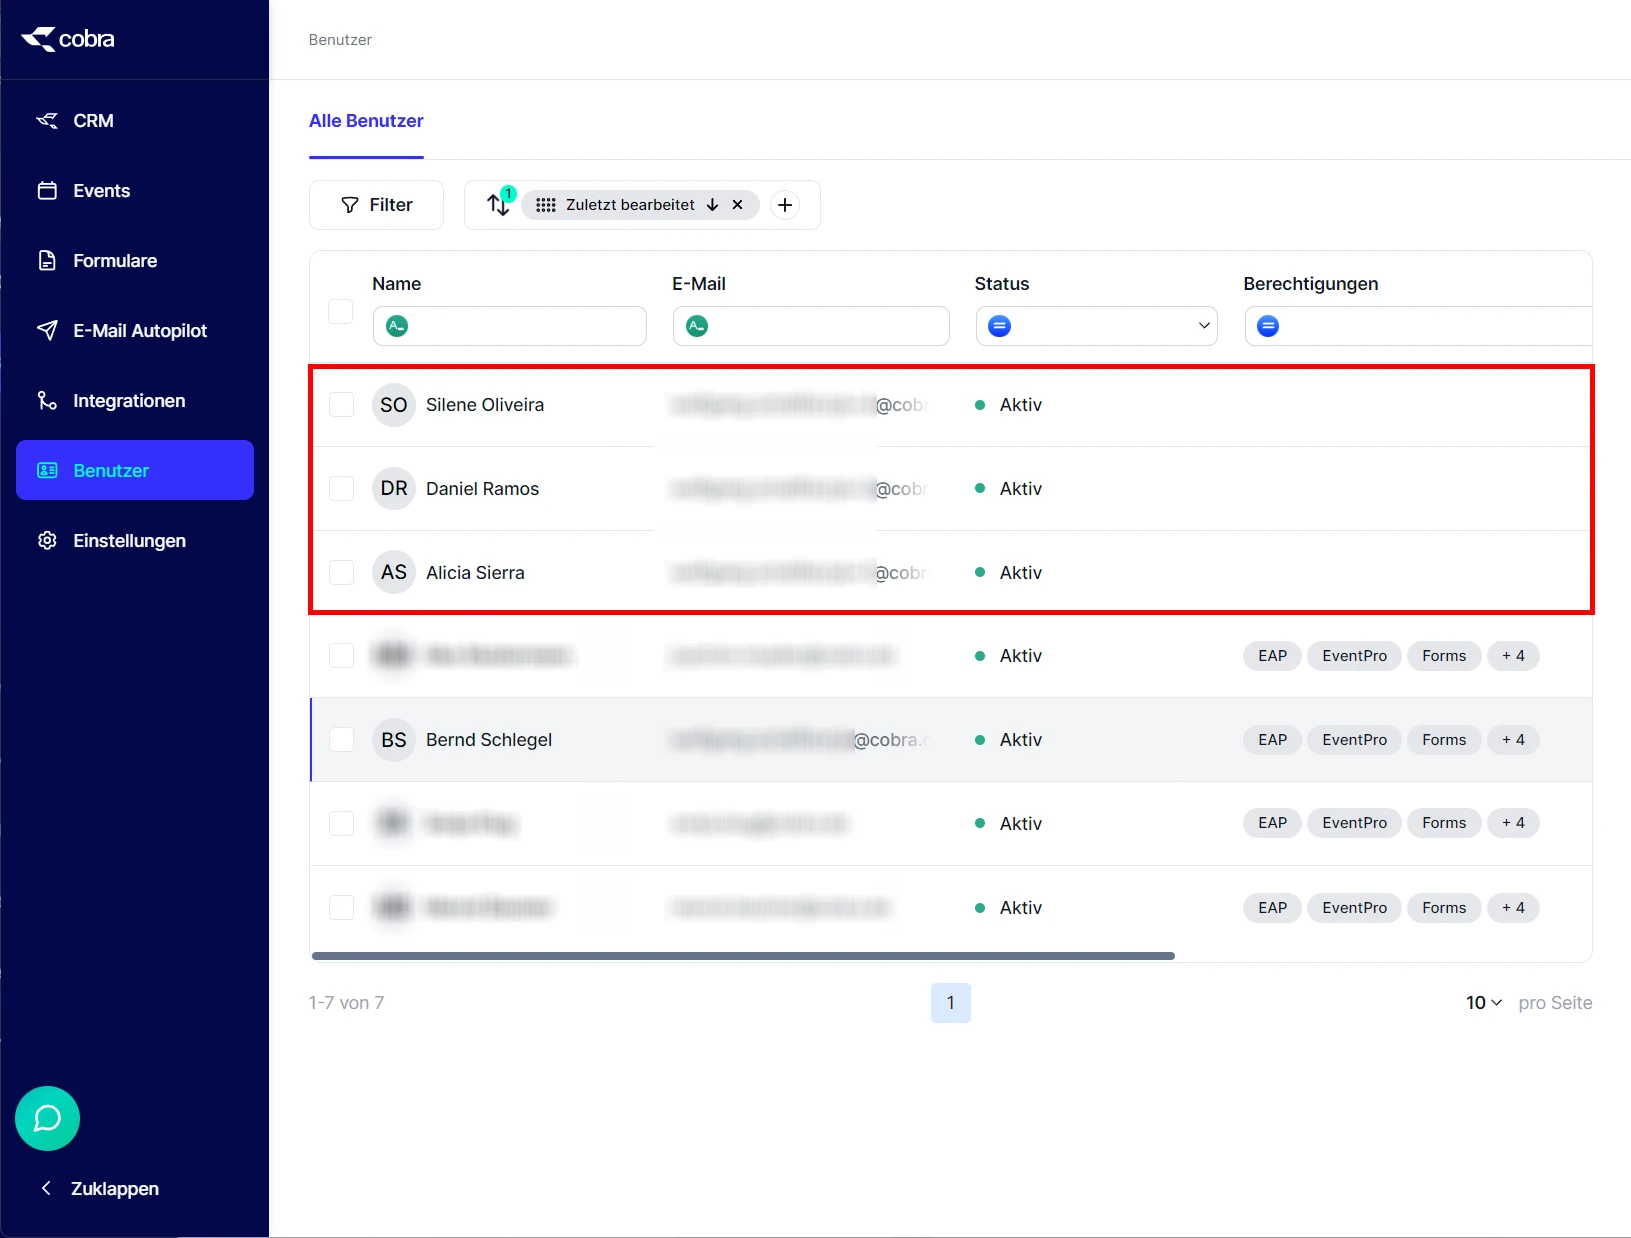Check the select-all checkbox in the header
The image size is (1631, 1238).
tap(340, 311)
